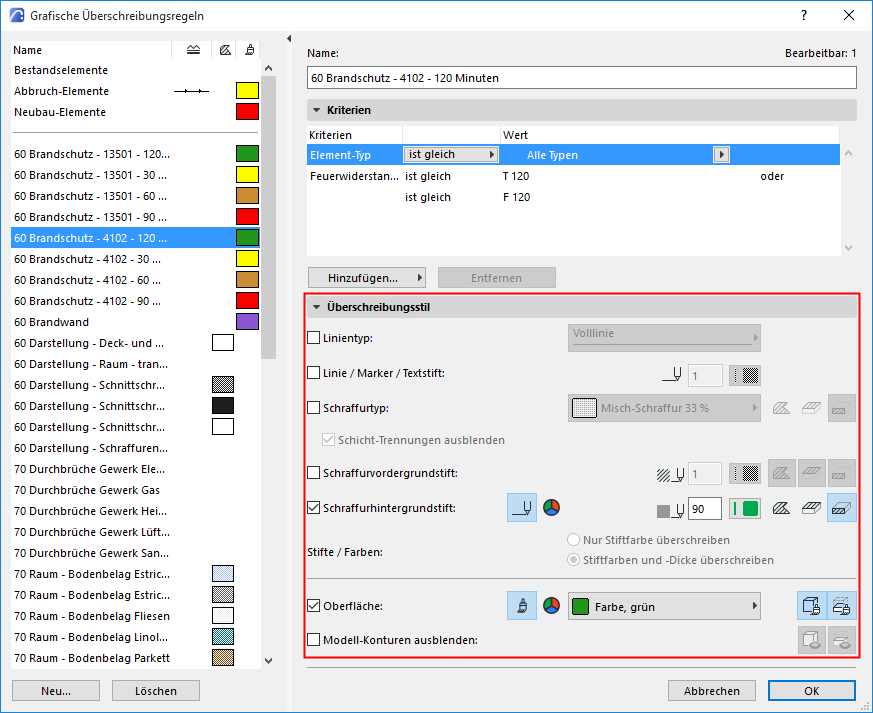Click the Abbrechen button

pyautogui.click(x=712, y=691)
